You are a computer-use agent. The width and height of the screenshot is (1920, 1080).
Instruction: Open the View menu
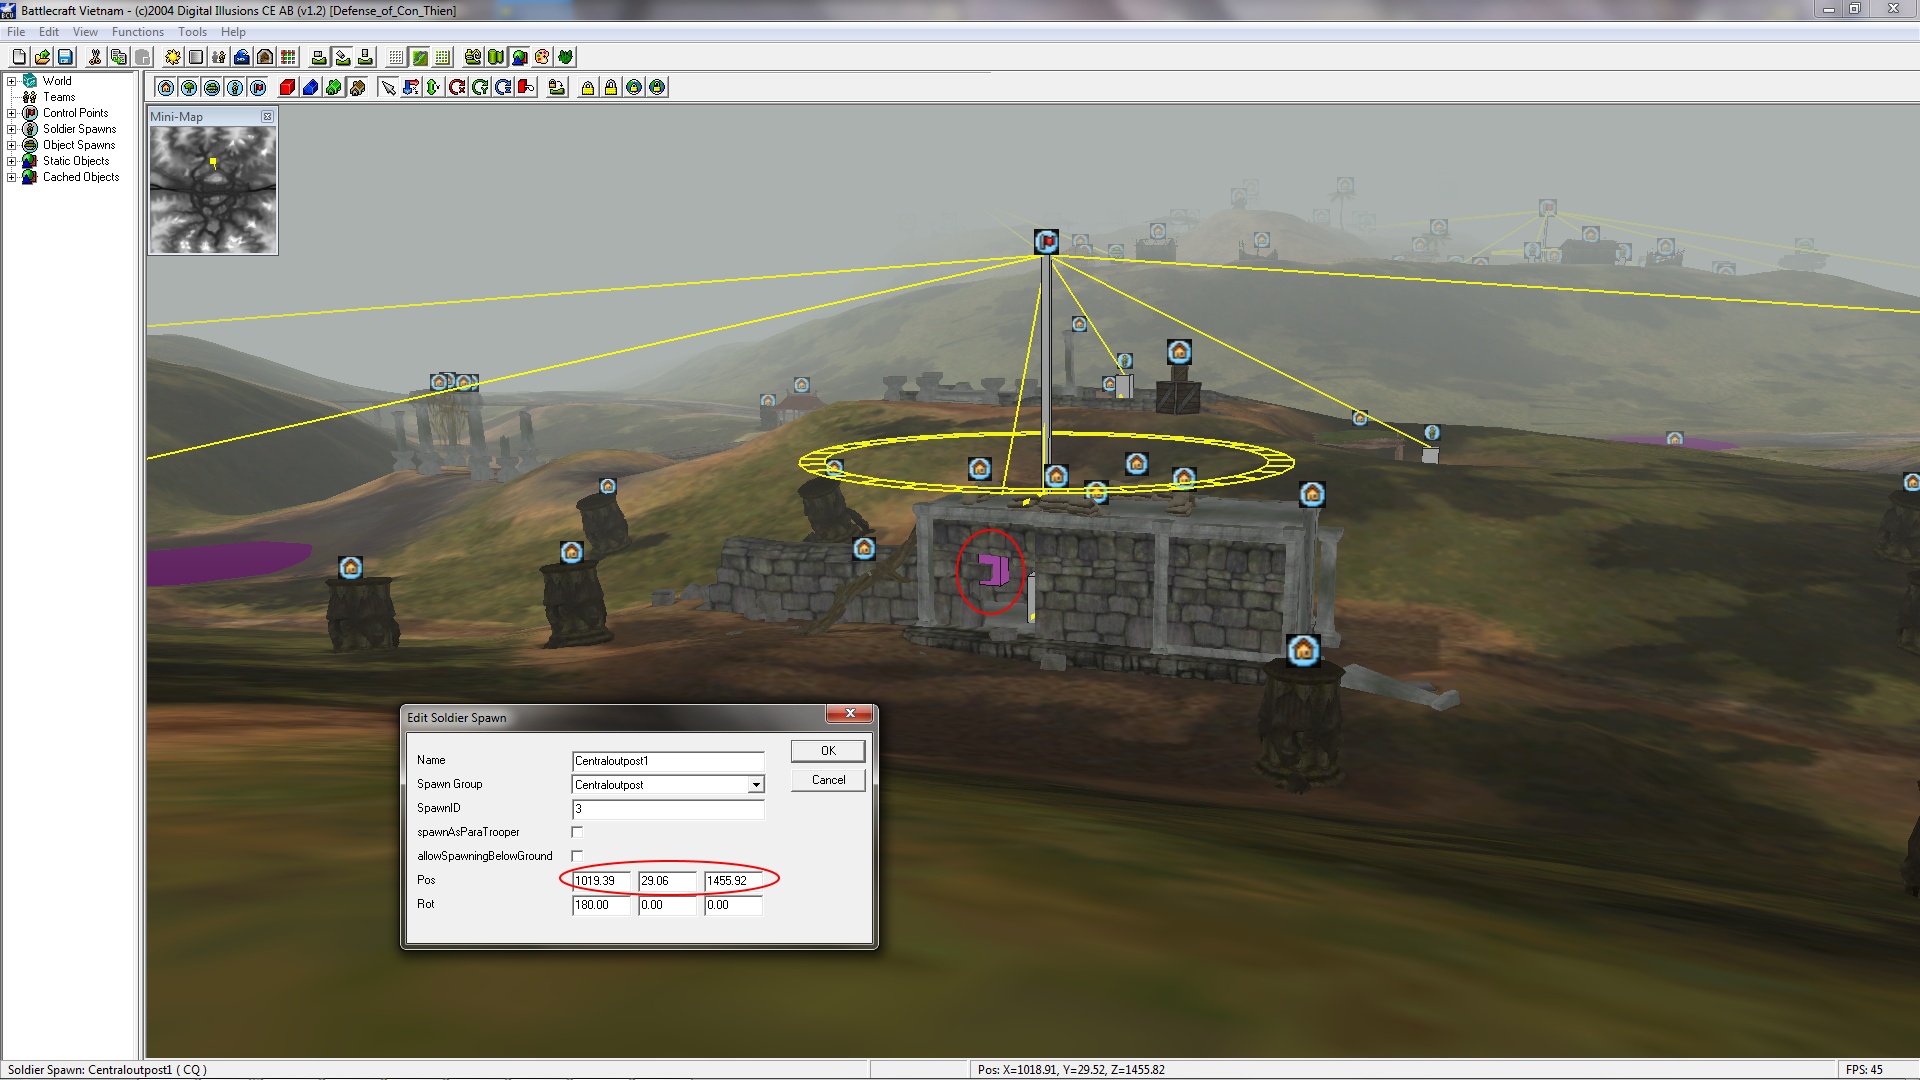[85, 32]
